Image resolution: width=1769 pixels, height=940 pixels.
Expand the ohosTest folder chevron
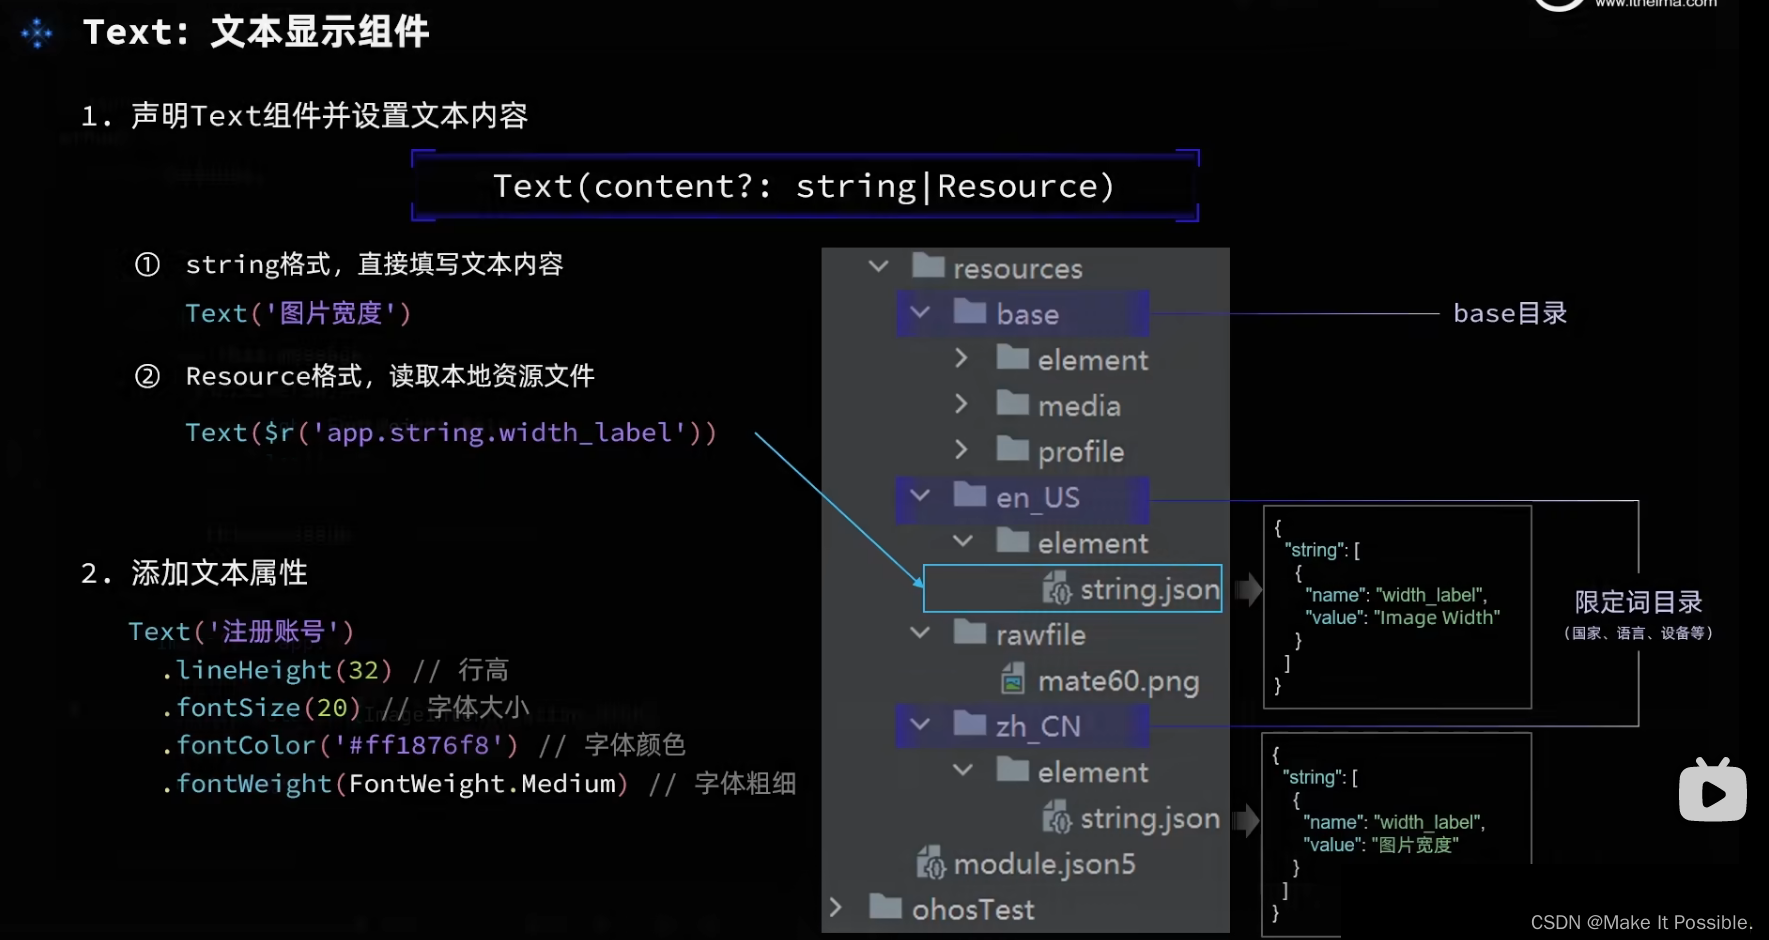(836, 907)
